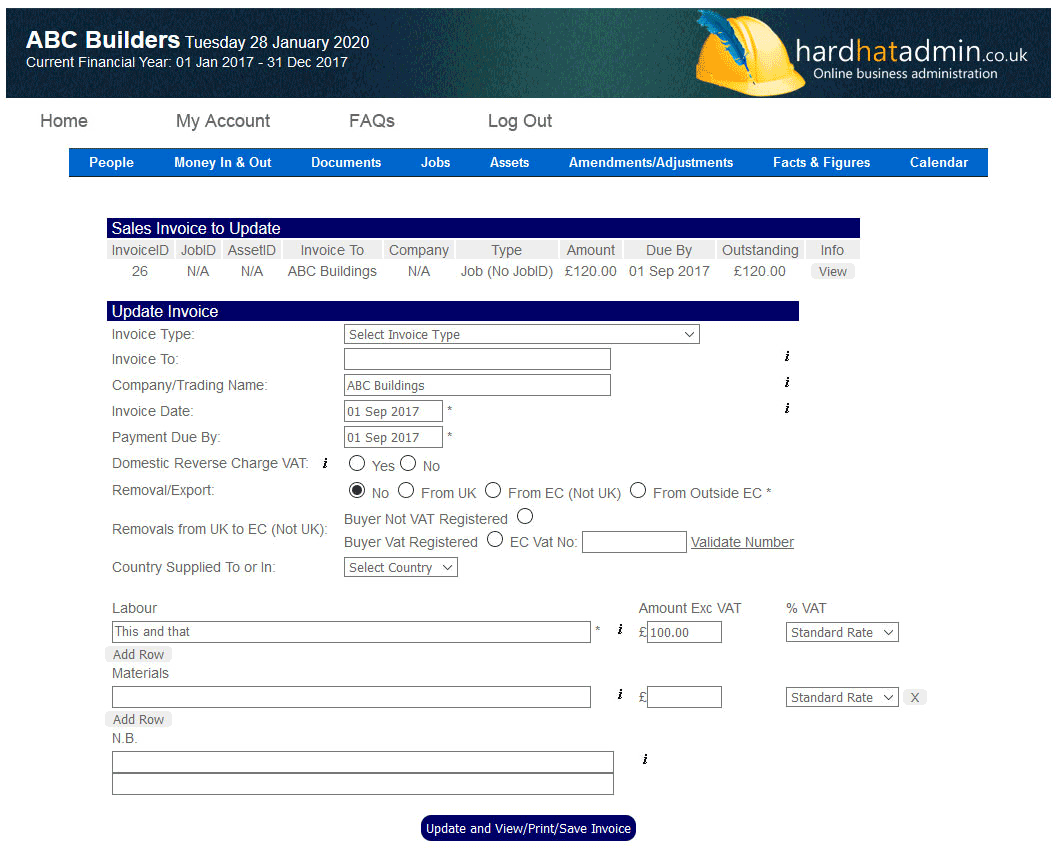The width and height of the screenshot is (1058, 856).
Task: Click info icon next to Domestic Reverse Charge VAT
Action: (x=325, y=464)
